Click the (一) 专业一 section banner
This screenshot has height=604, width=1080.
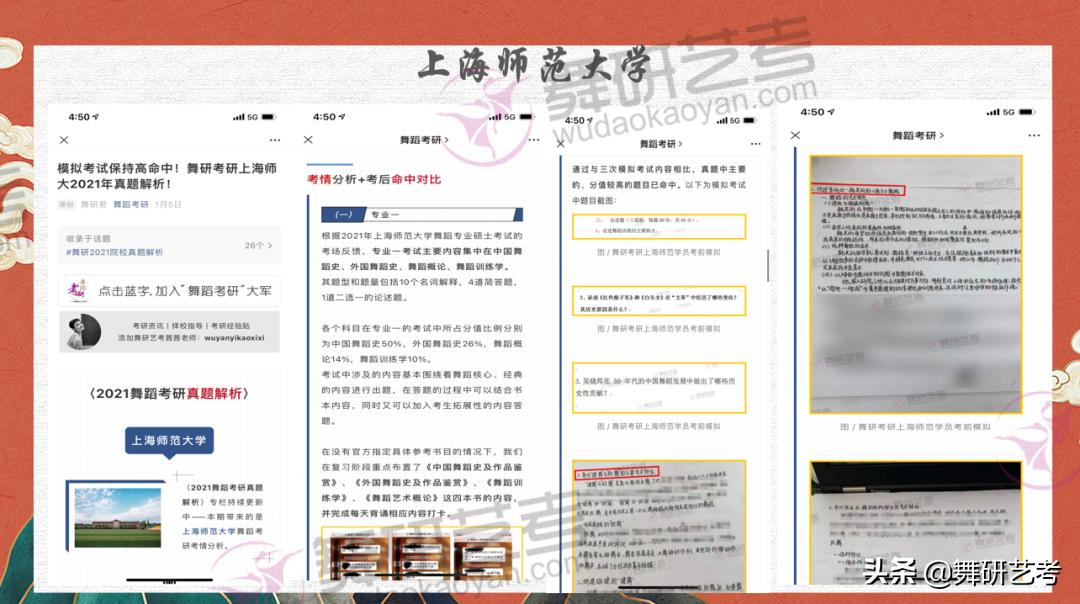coord(422,214)
